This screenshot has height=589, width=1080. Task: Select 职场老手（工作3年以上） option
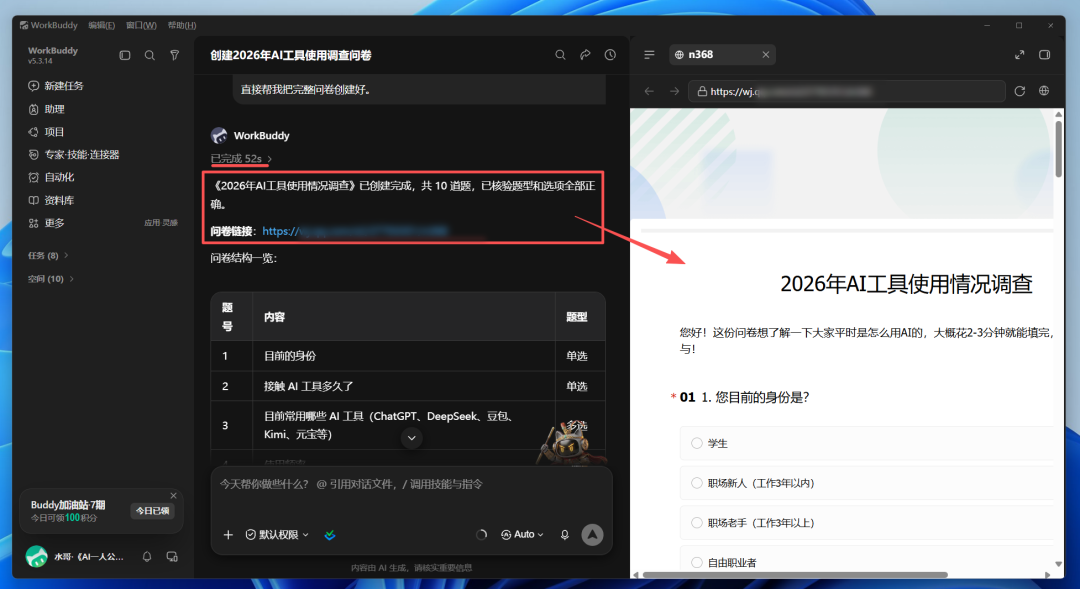[697, 523]
